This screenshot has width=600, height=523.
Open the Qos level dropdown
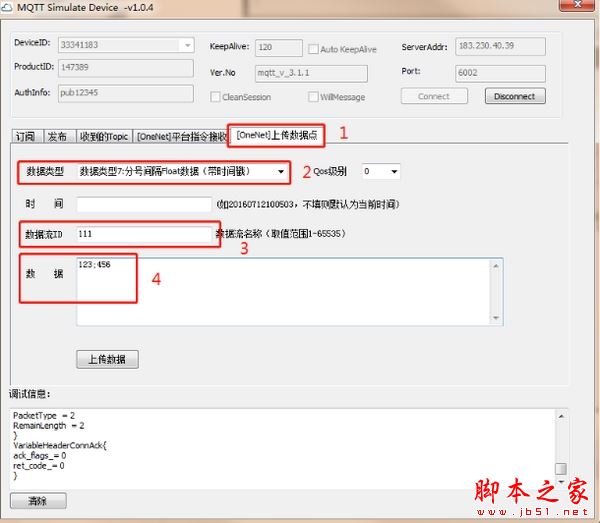[394, 172]
